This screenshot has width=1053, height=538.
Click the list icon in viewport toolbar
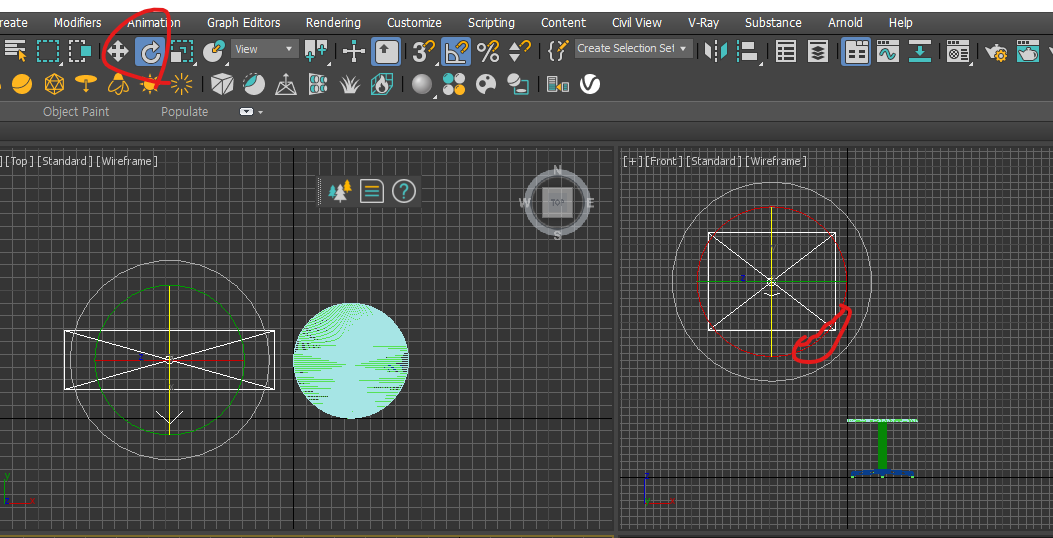coord(371,192)
